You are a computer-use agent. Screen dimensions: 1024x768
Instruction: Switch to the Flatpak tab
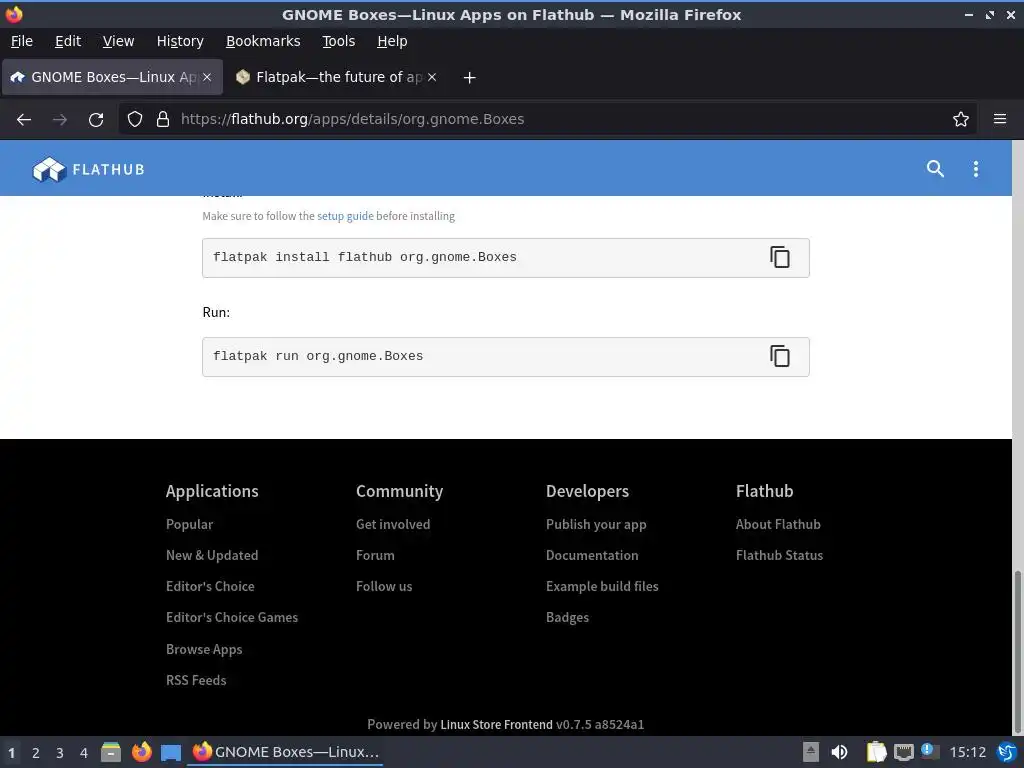coord(336,77)
